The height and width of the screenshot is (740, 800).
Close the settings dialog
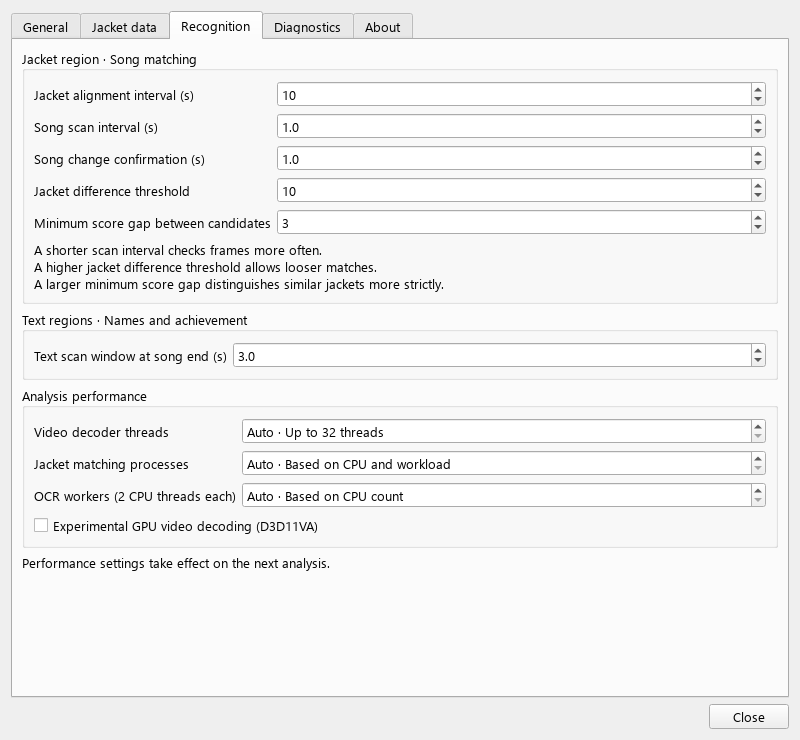coord(748,717)
